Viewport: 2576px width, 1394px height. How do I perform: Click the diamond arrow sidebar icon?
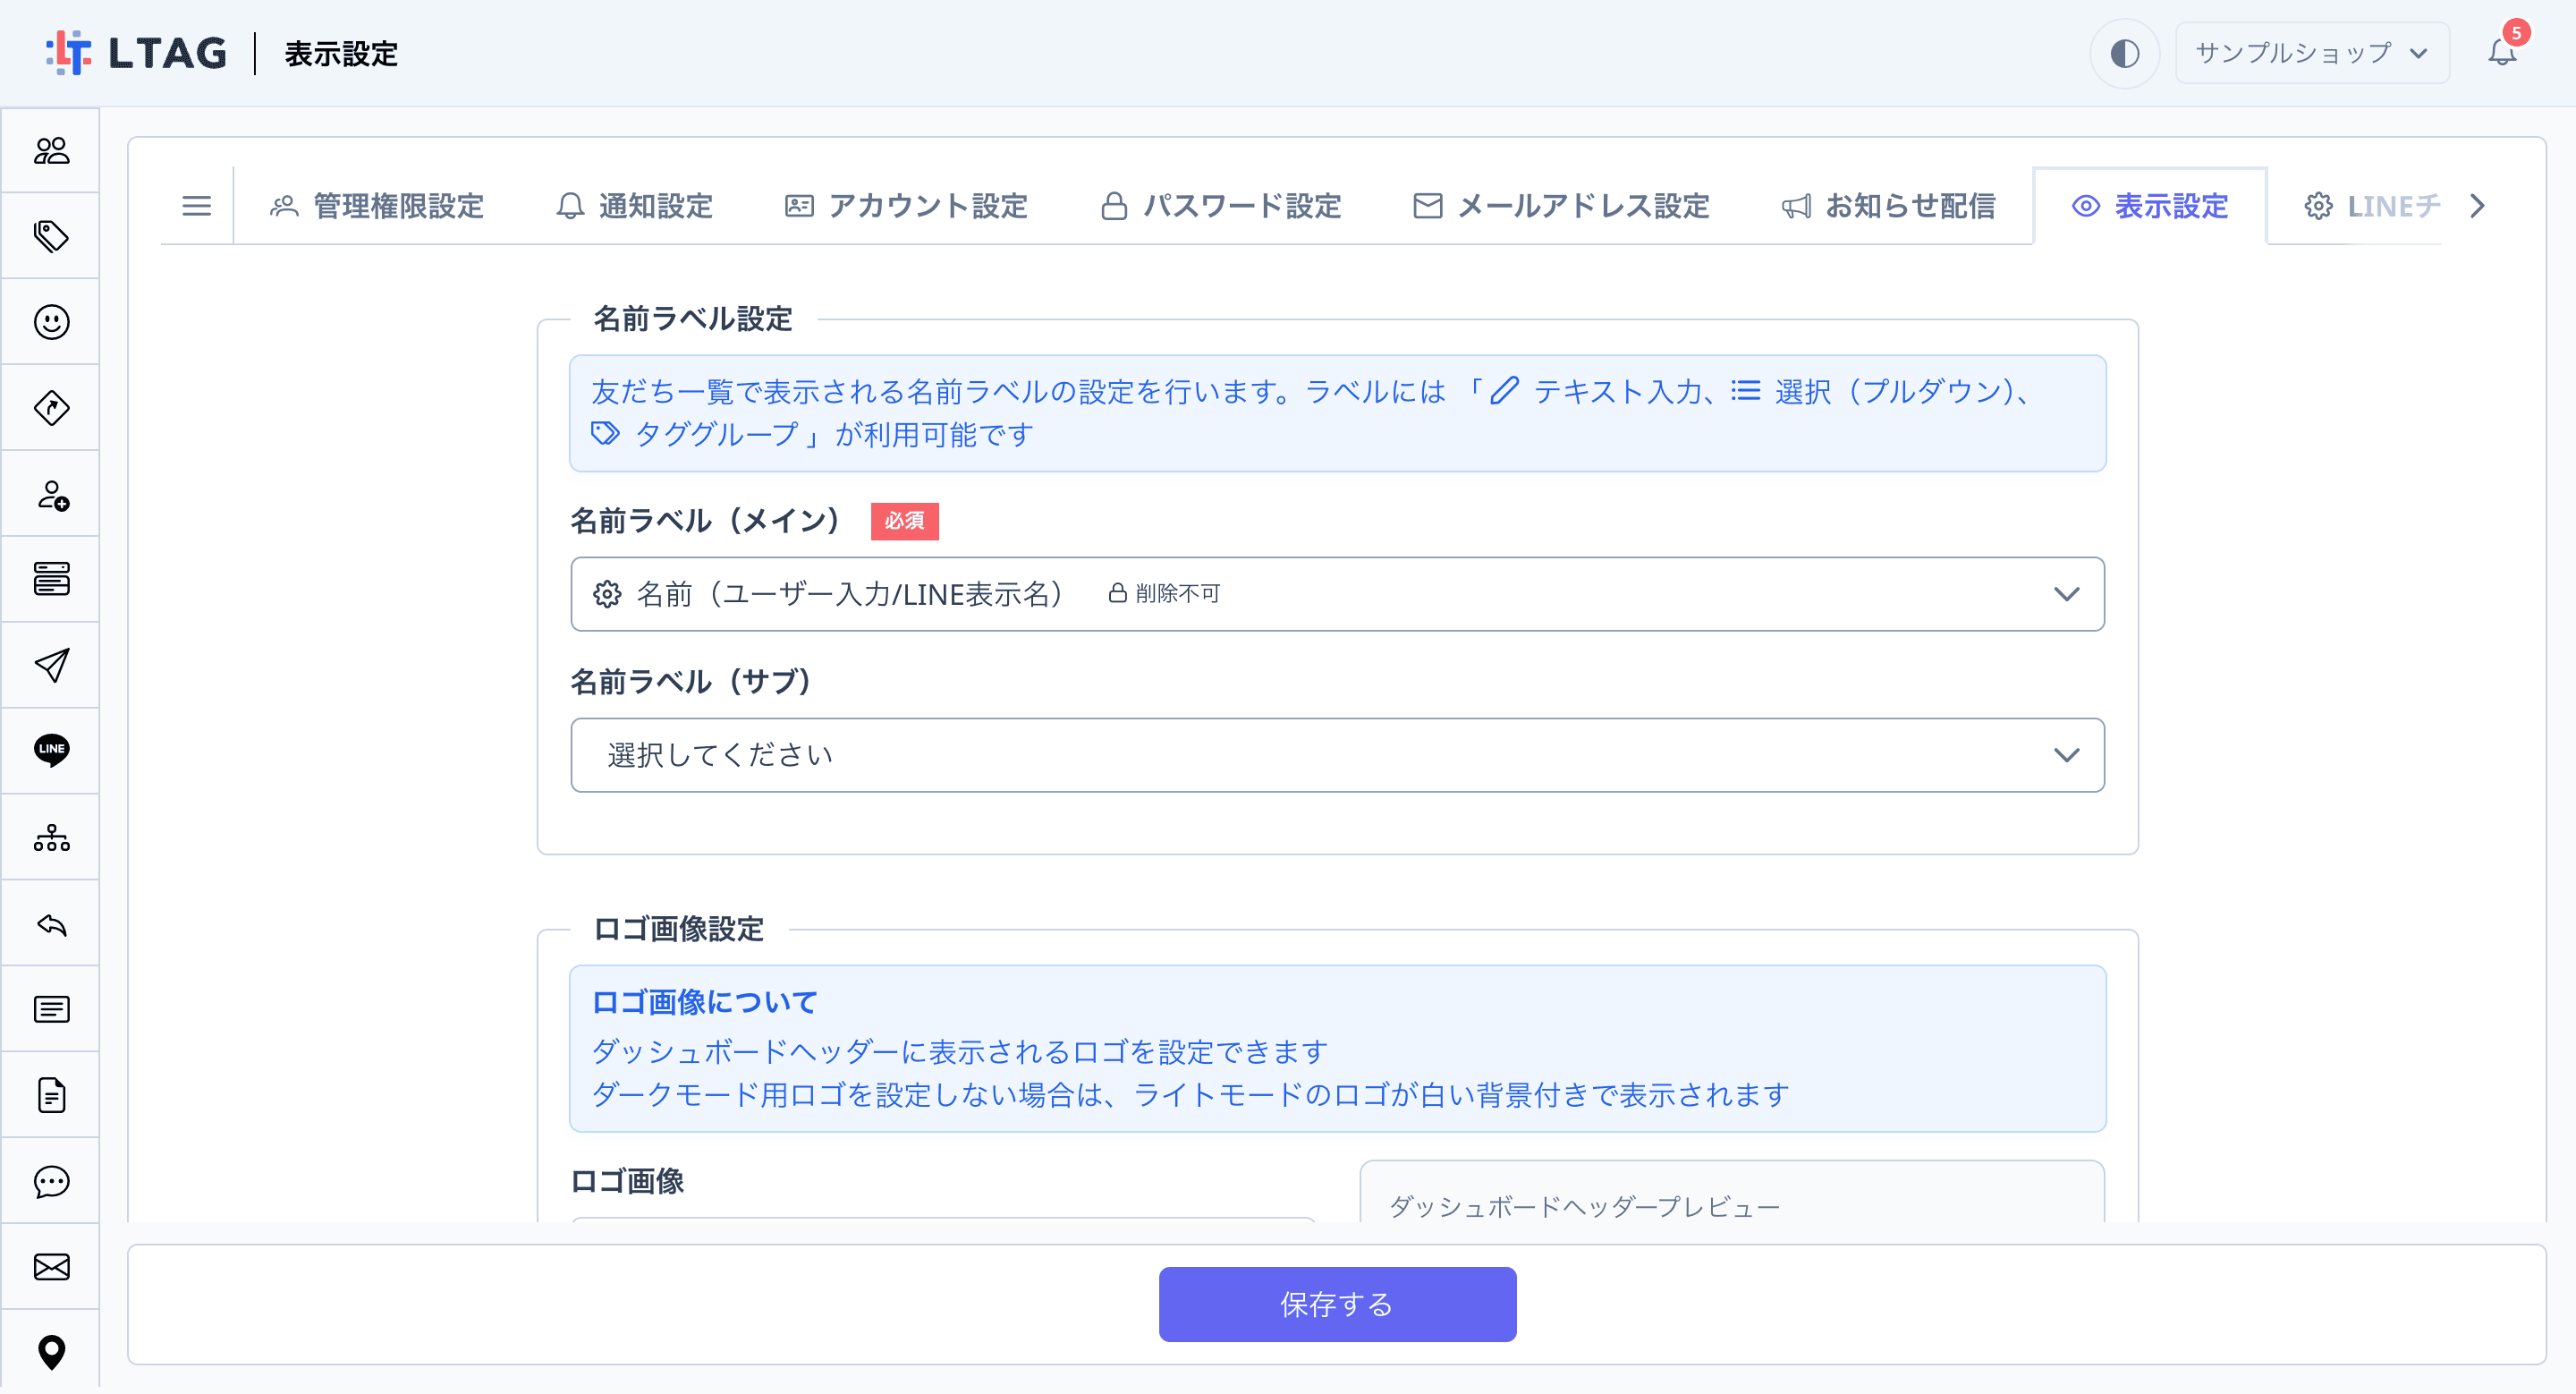click(51, 408)
